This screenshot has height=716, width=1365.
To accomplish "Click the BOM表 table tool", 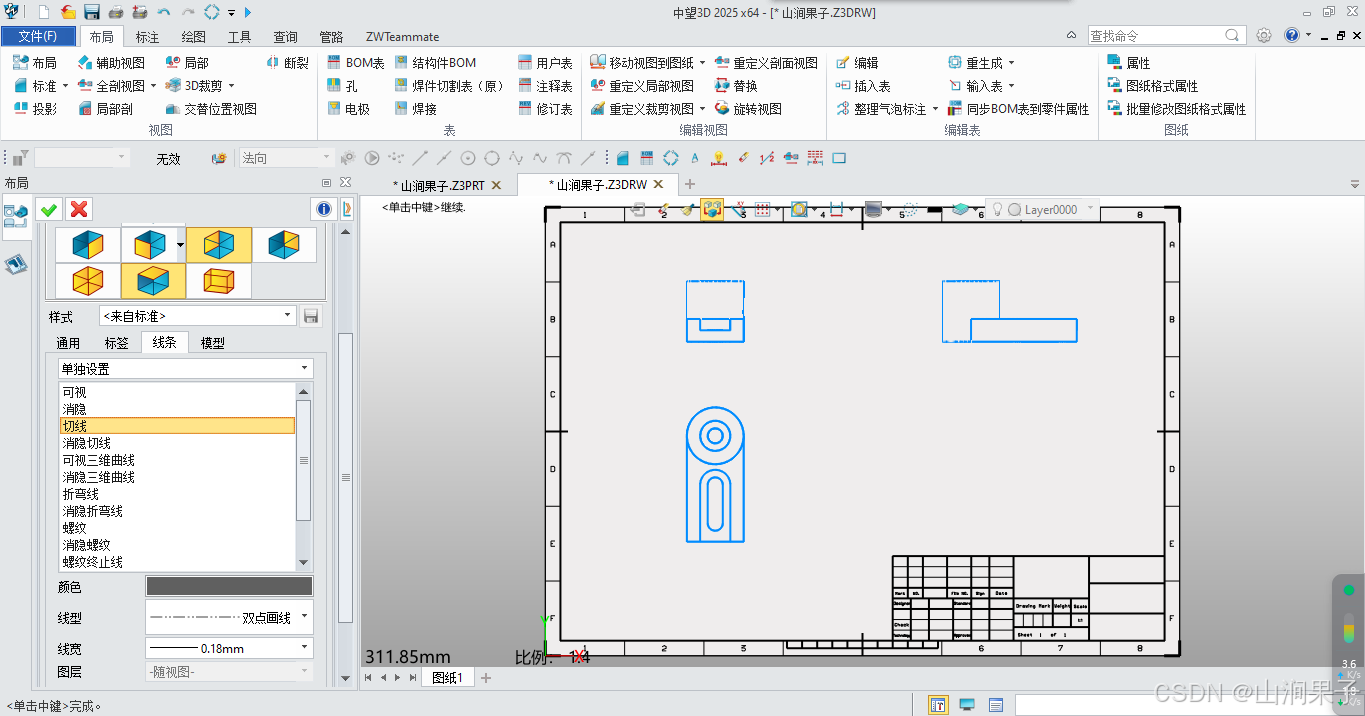I will [x=356, y=63].
